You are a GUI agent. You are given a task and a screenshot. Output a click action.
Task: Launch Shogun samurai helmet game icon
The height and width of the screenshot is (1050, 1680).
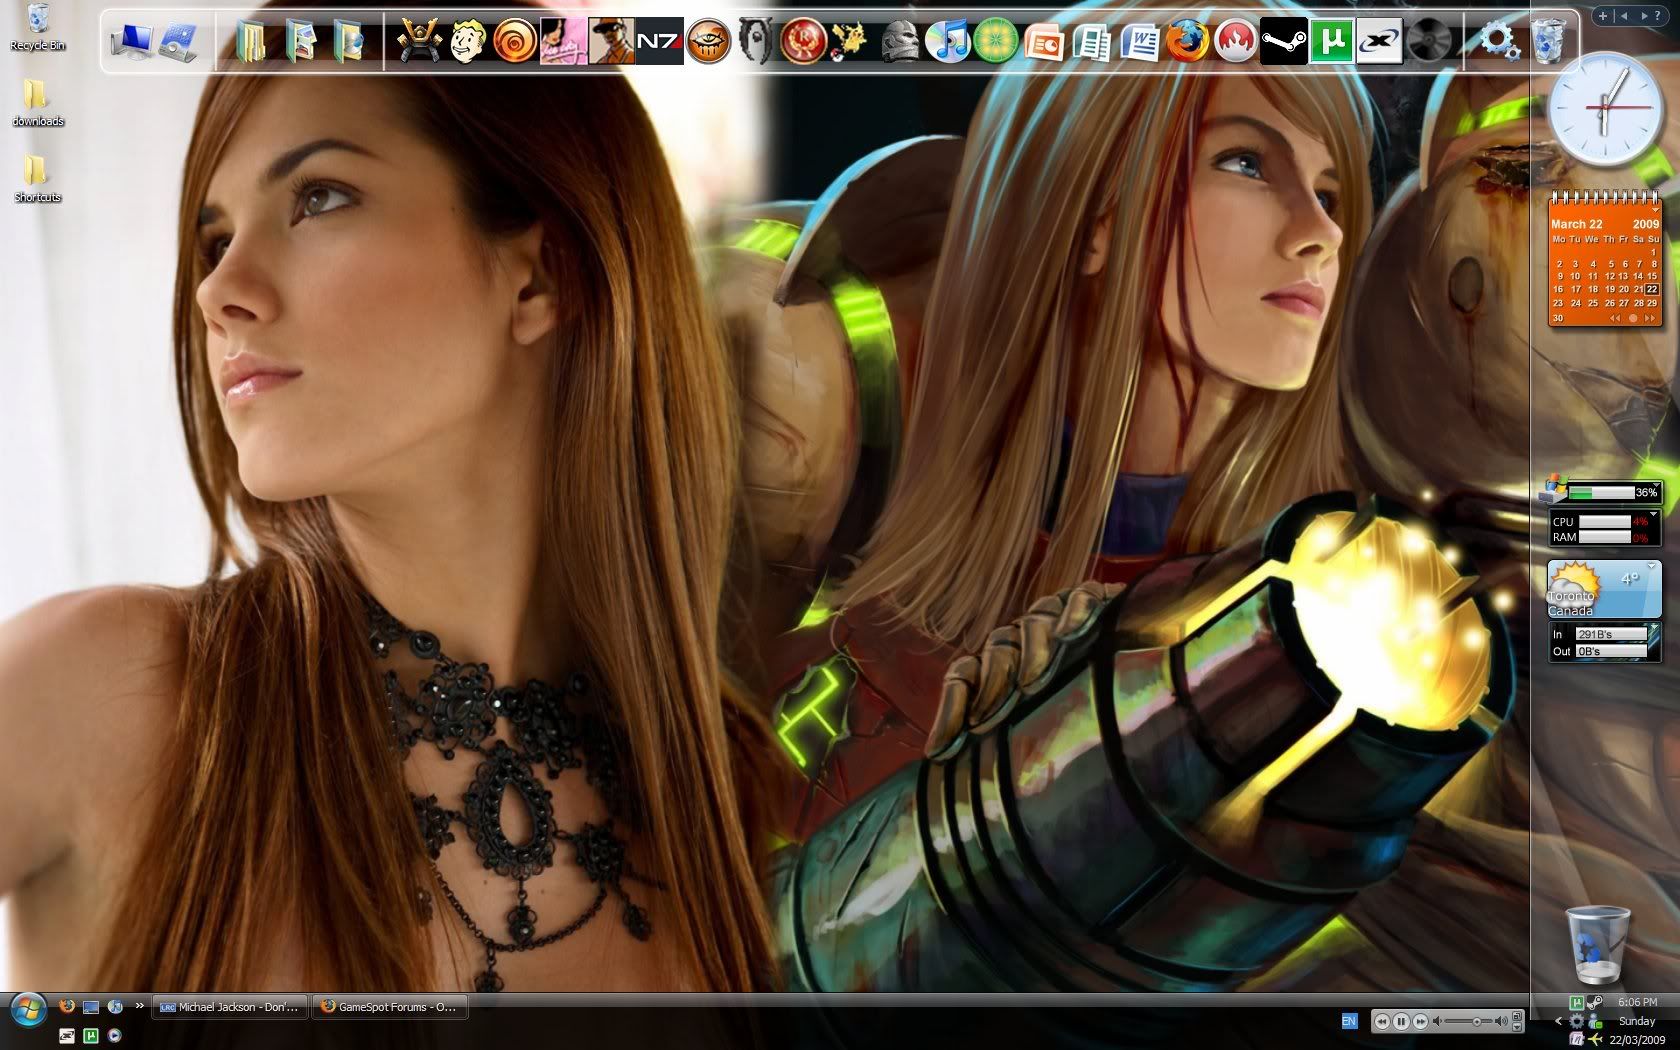(x=419, y=41)
